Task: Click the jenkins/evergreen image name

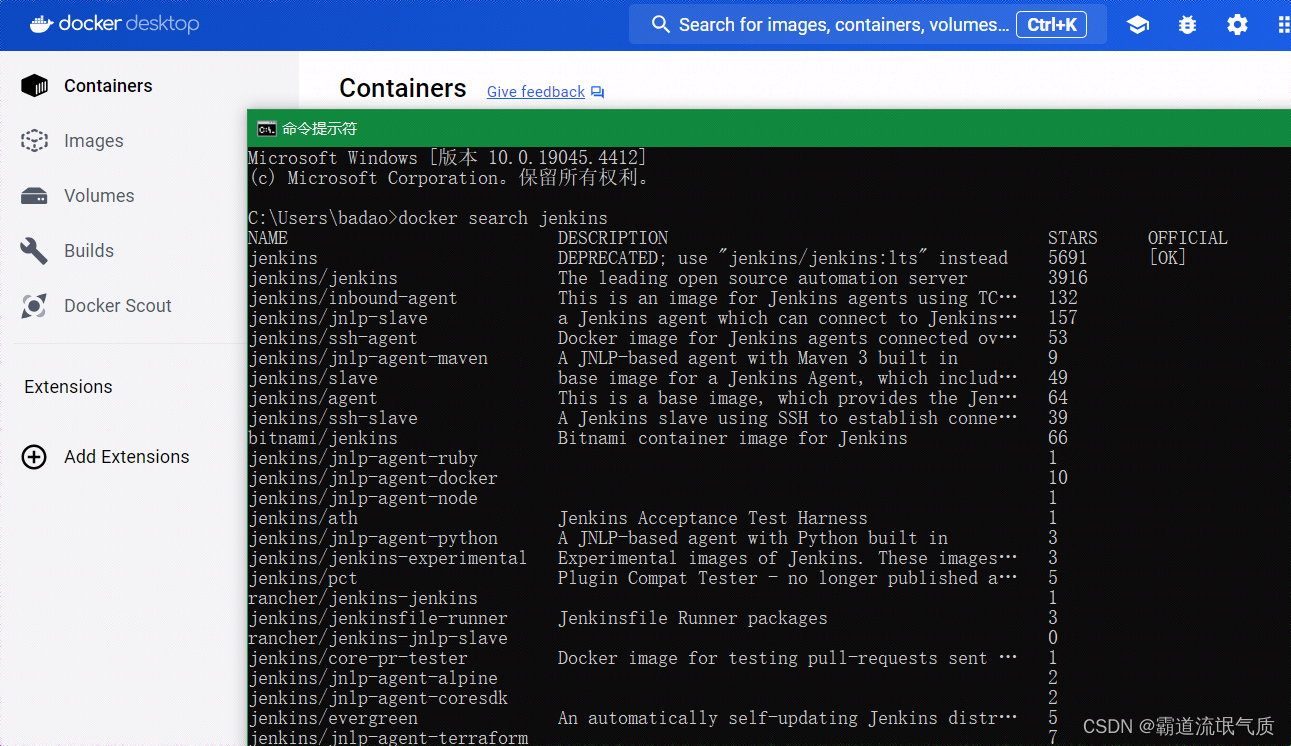Action: coord(333,718)
